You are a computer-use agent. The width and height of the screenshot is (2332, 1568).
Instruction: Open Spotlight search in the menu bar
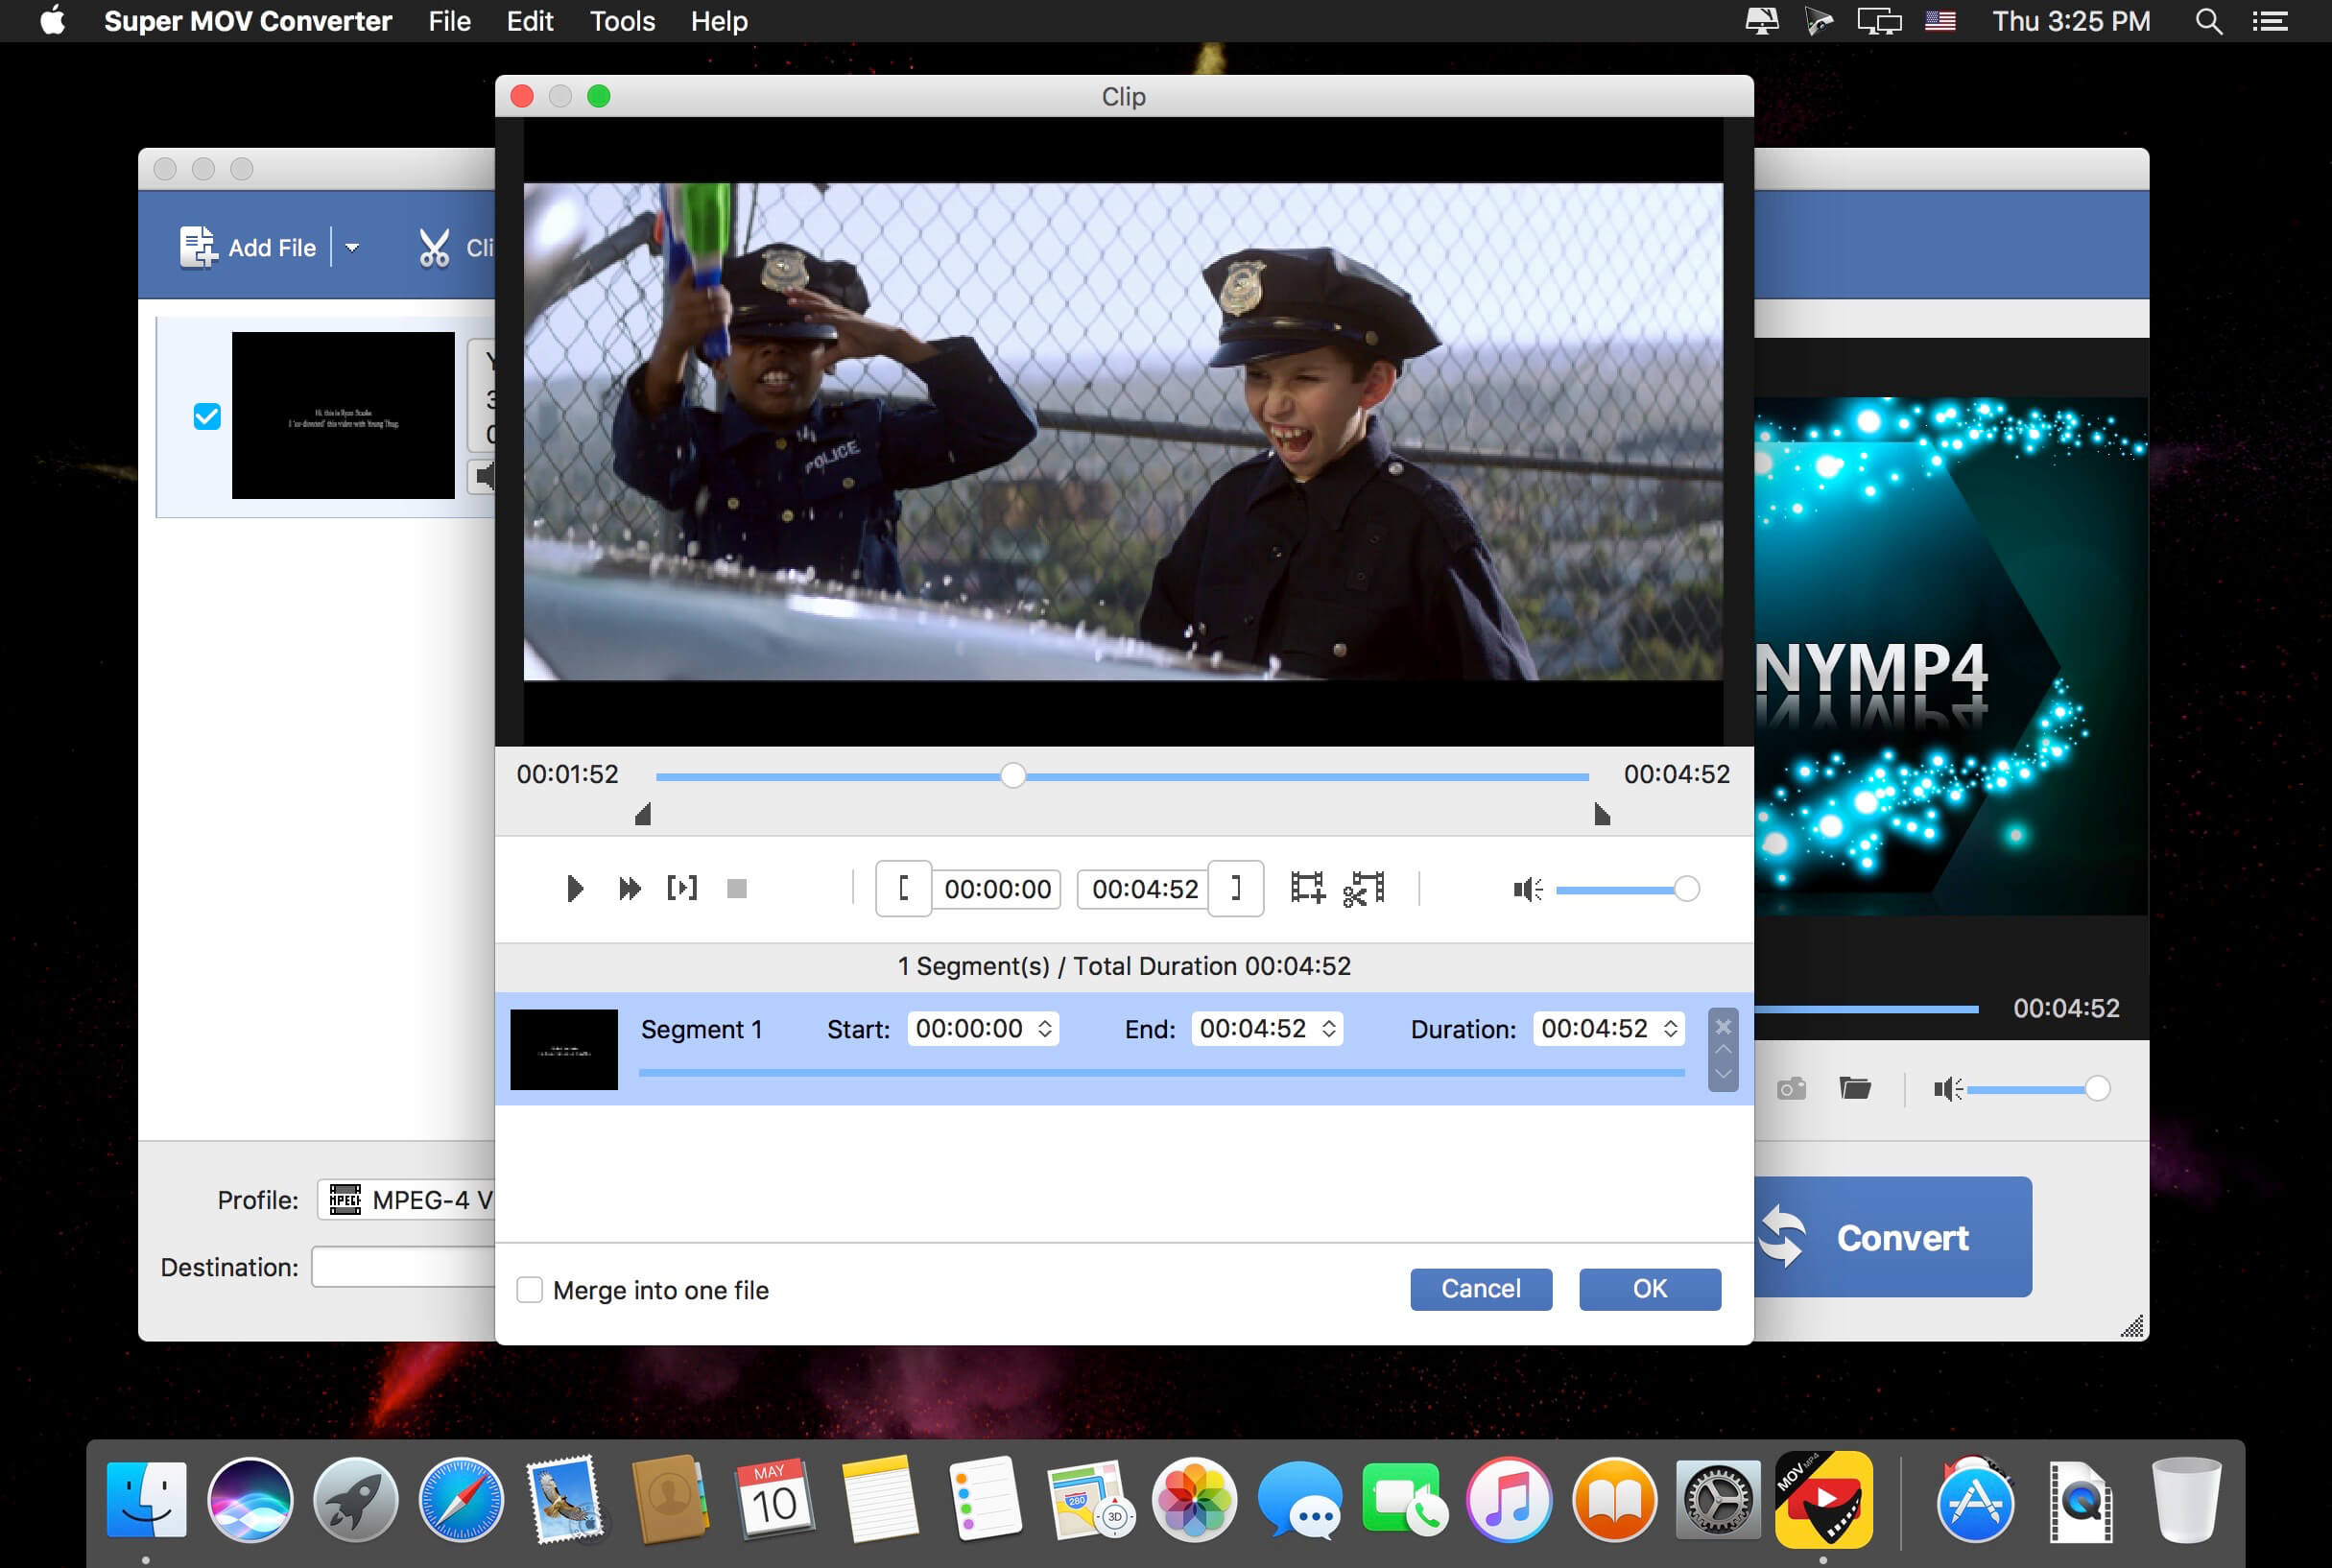(2209, 21)
